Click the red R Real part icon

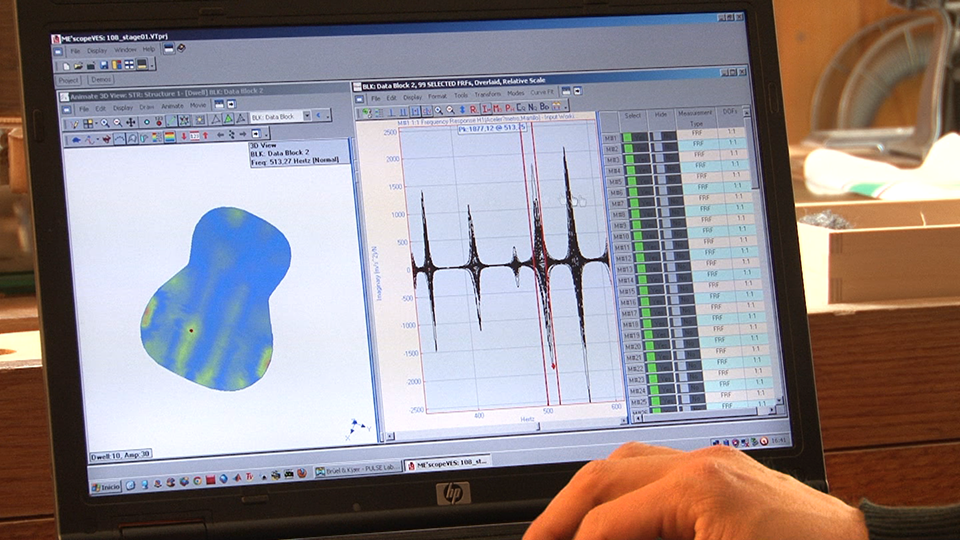coord(474,110)
